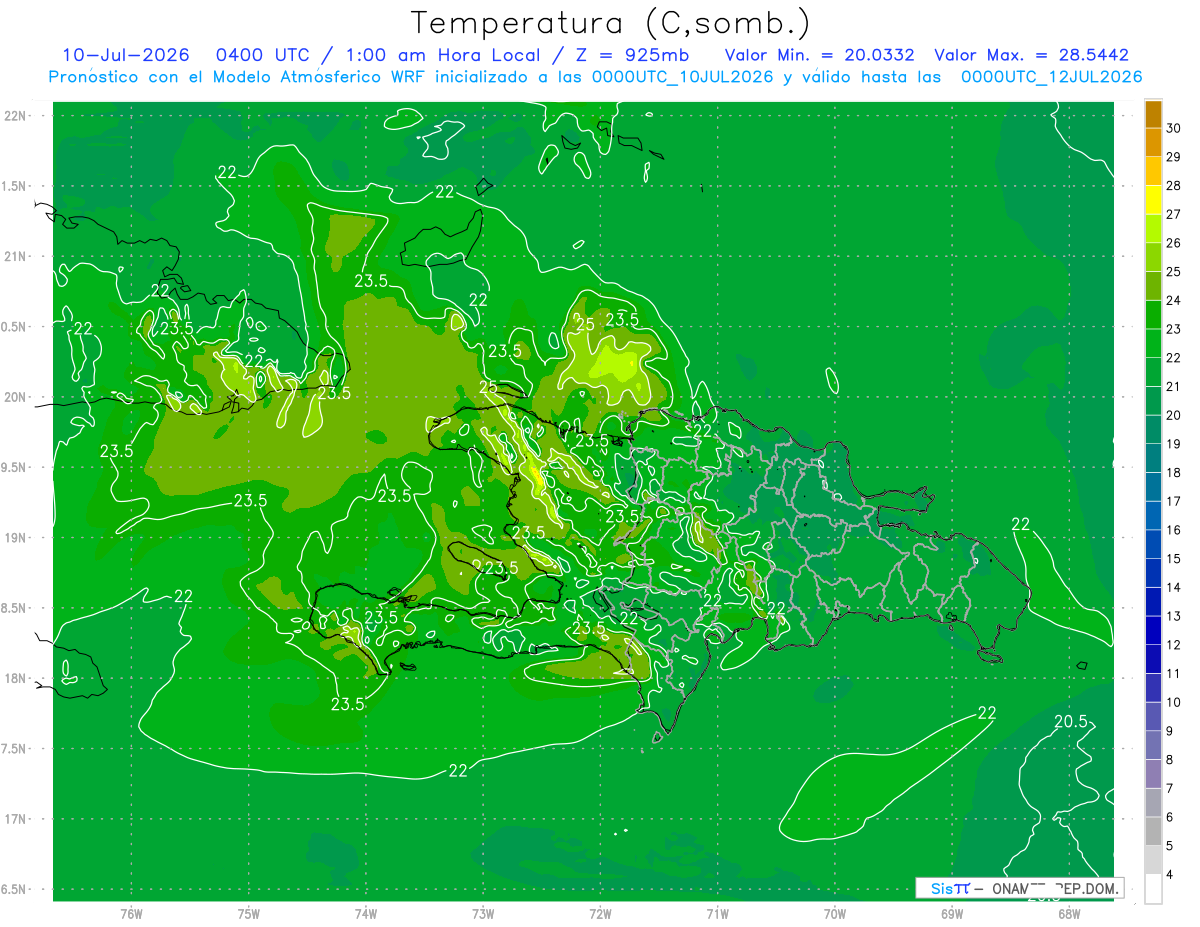
Task: Click the '20N' latitude axis label
Action: click(15, 397)
